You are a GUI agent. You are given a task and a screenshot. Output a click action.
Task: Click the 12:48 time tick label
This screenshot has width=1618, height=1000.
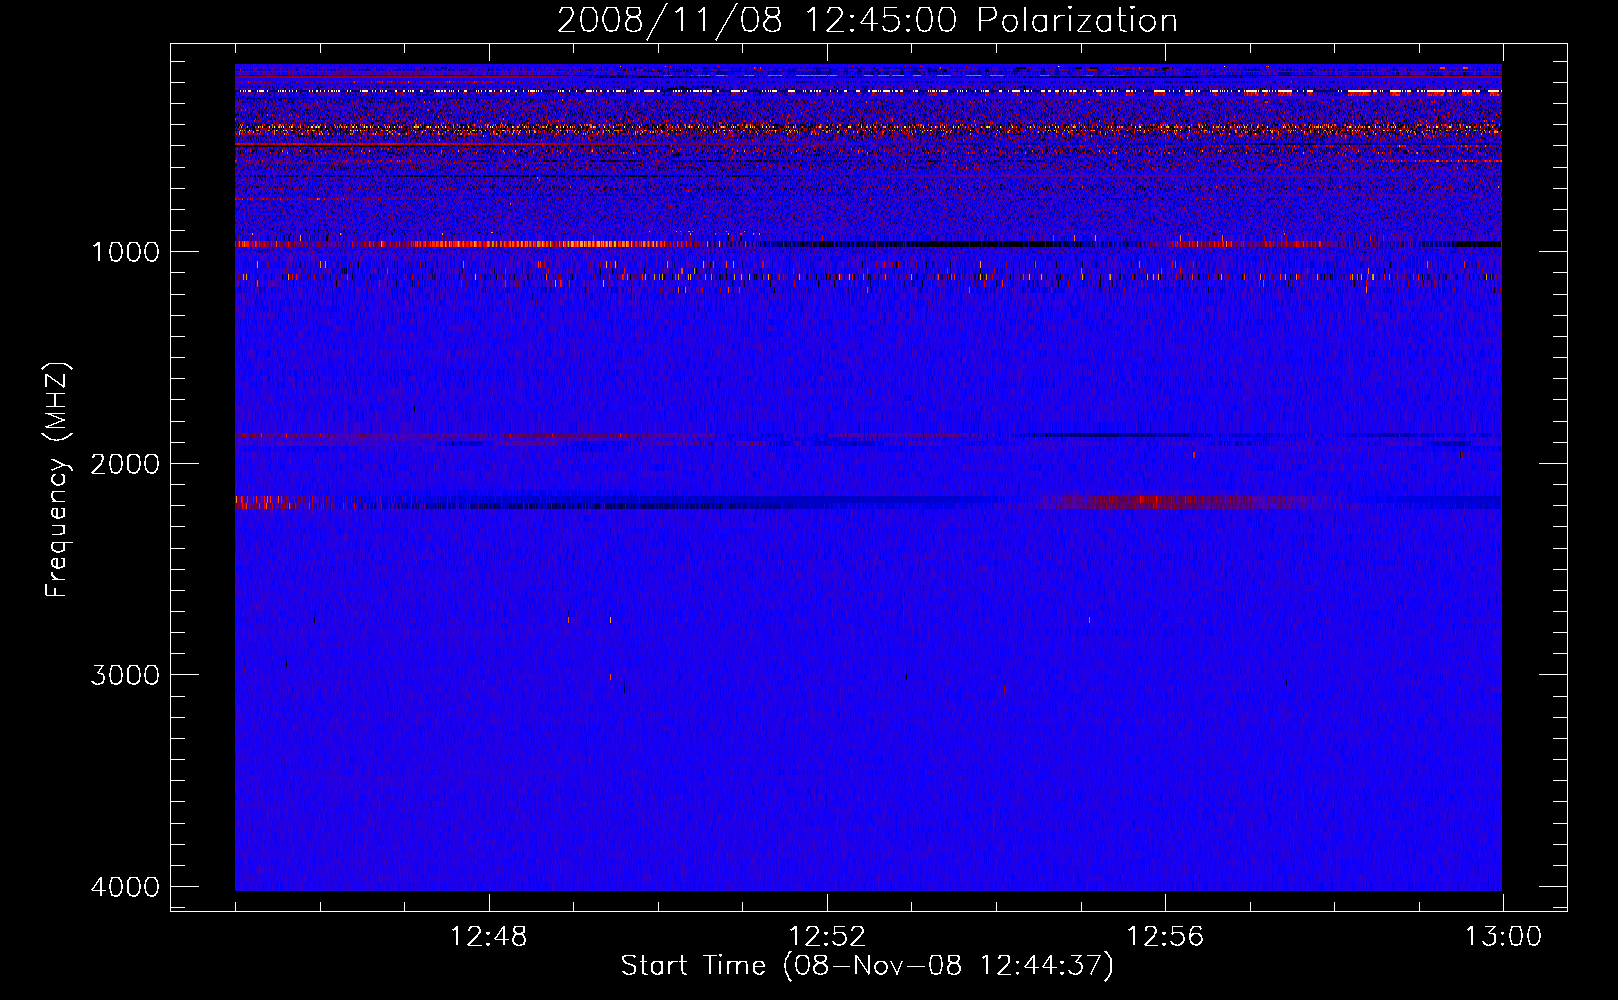pos(489,937)
